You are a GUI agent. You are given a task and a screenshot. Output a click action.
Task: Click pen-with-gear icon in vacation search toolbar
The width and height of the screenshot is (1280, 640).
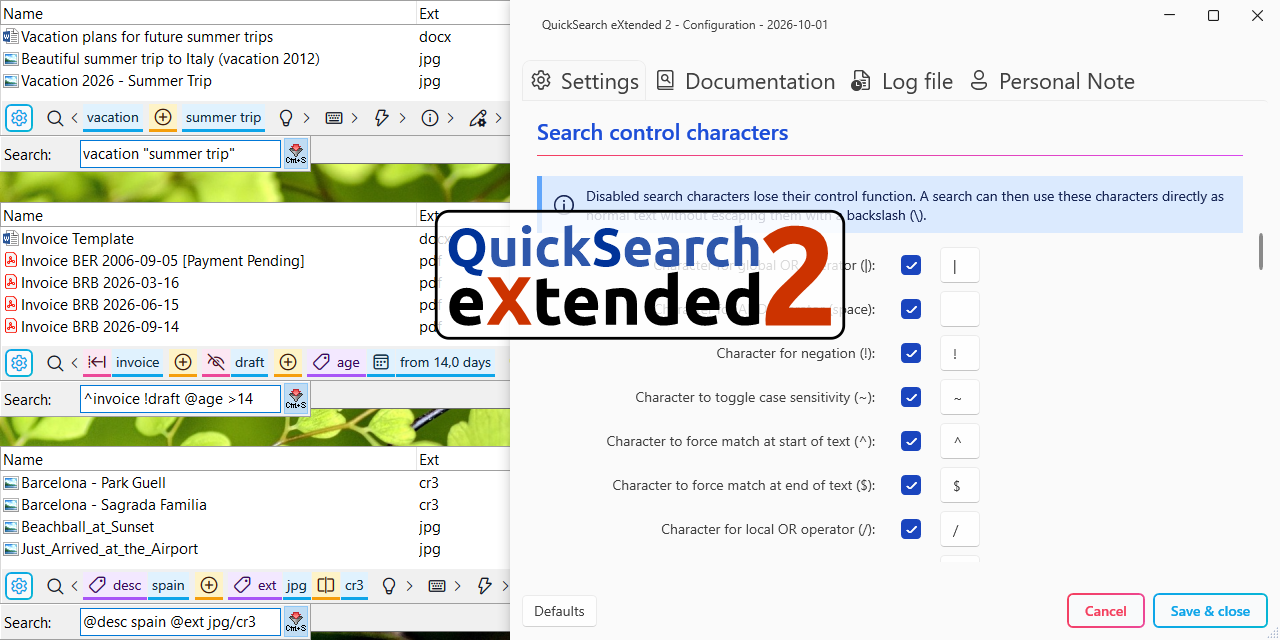(x=478, y=118)
